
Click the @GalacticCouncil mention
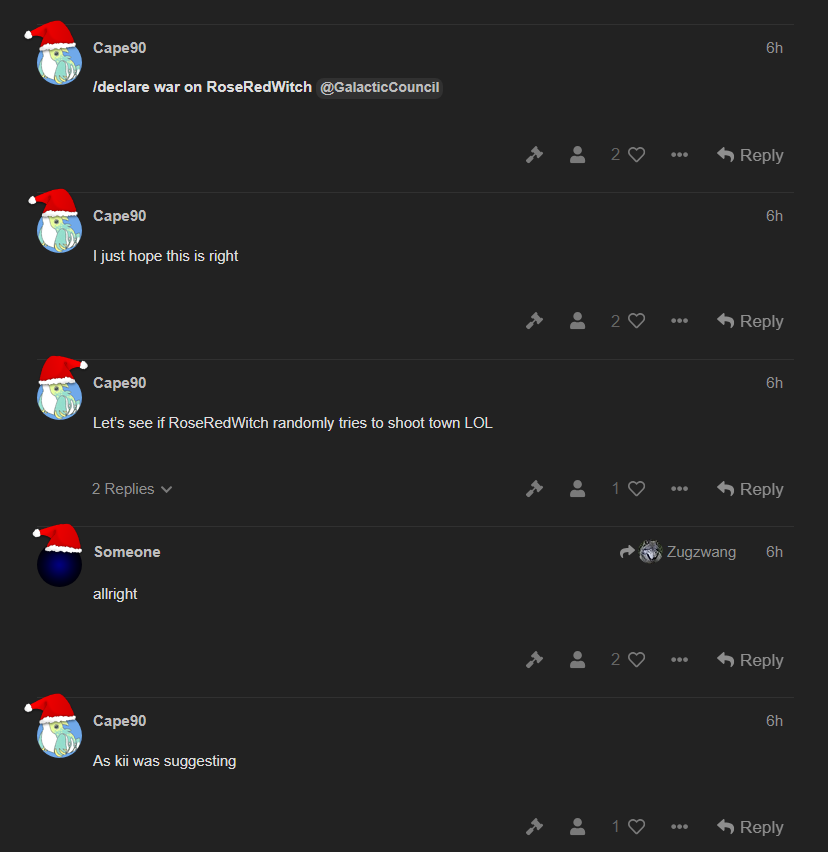[379, 87]
